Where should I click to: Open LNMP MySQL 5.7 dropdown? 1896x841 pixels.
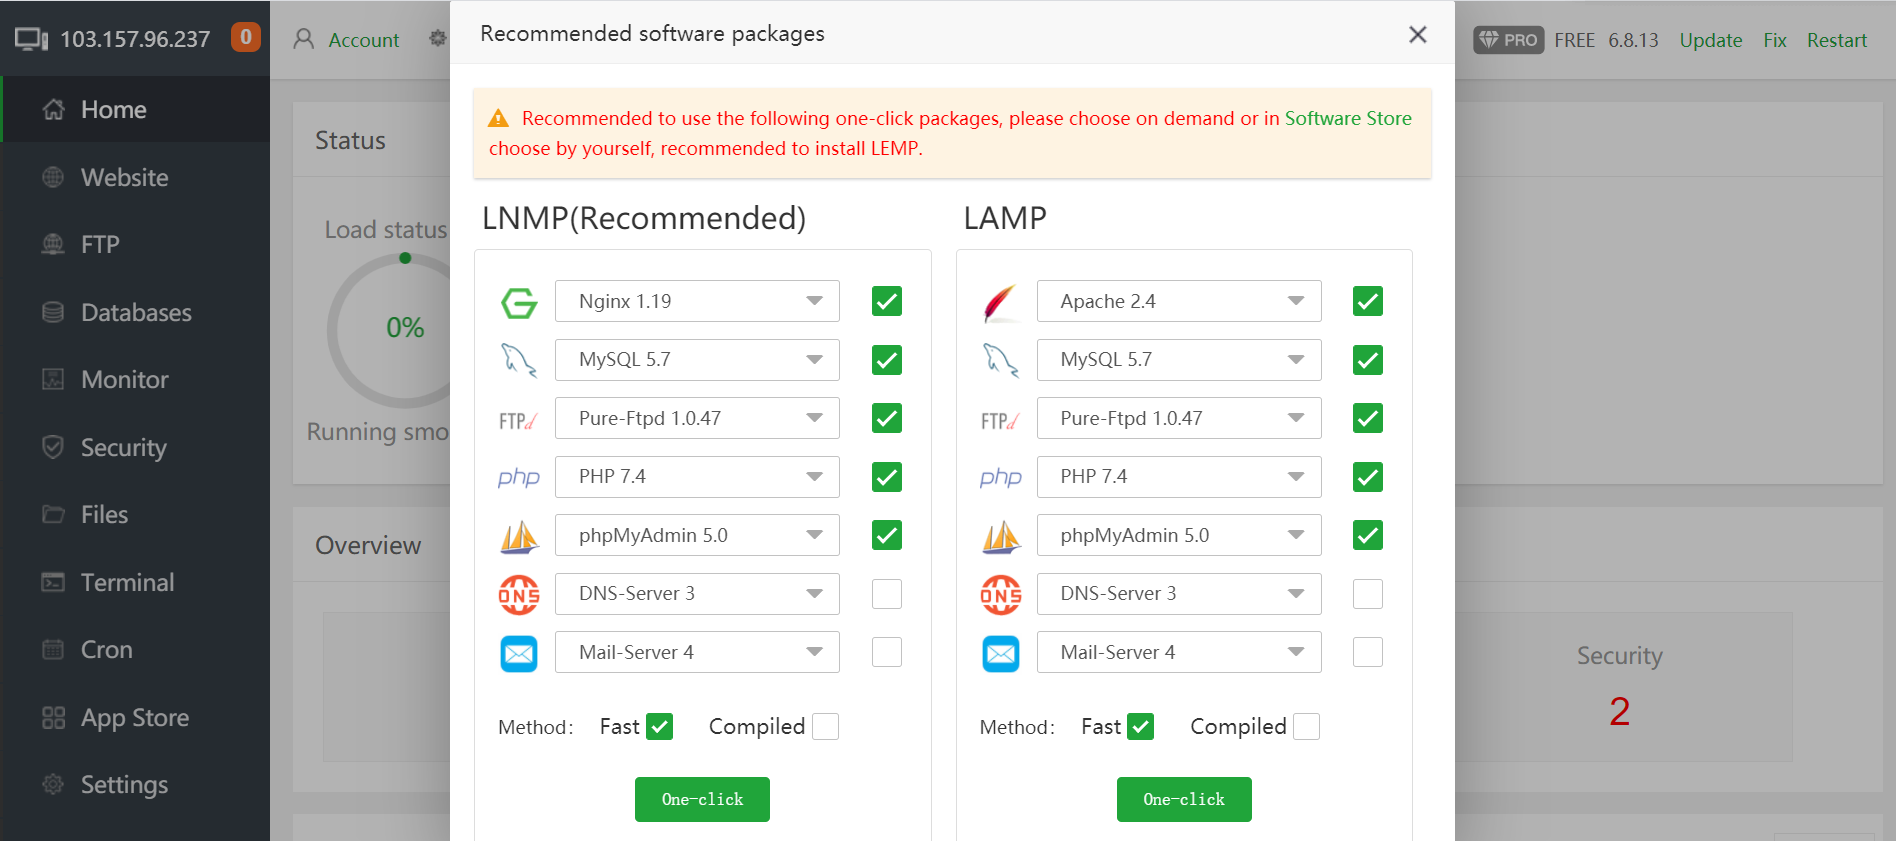(697, 360)
